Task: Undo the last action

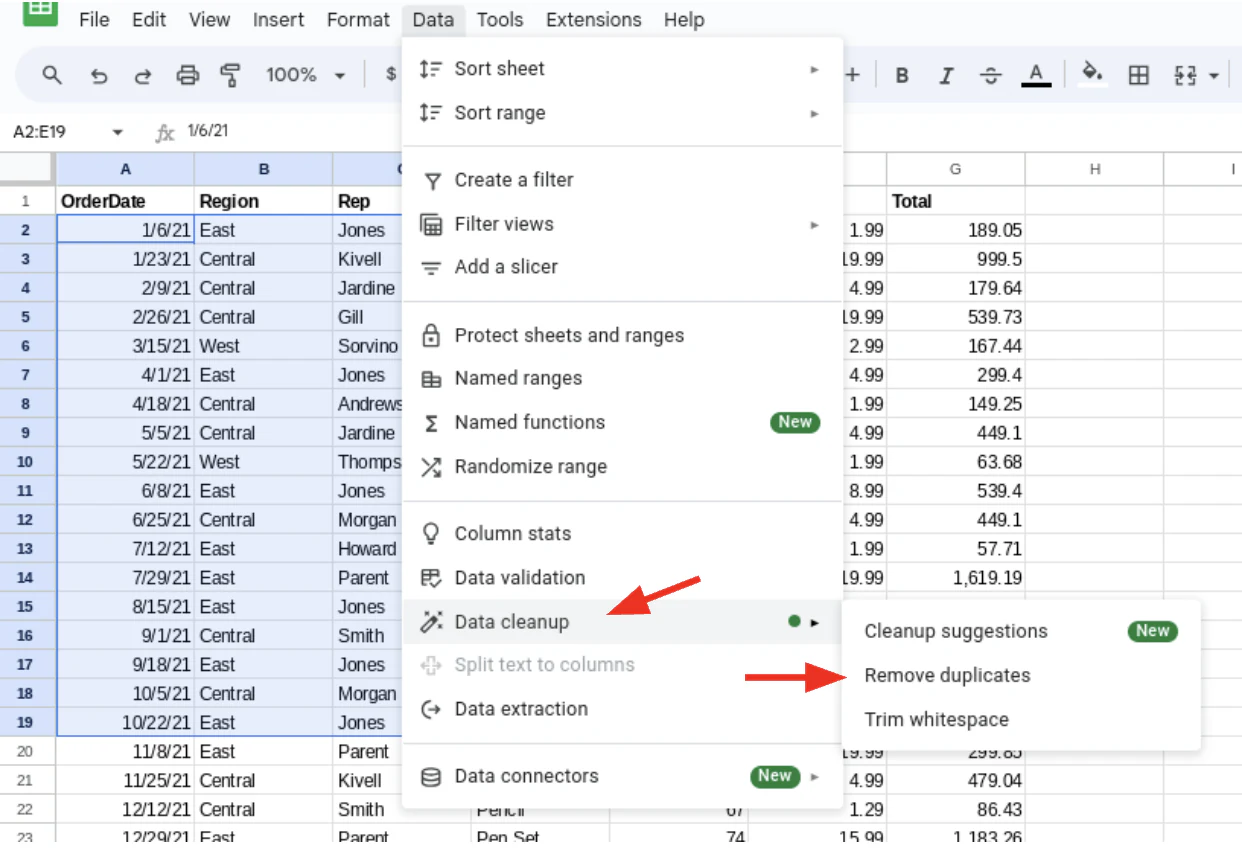Action: point(98,75)
